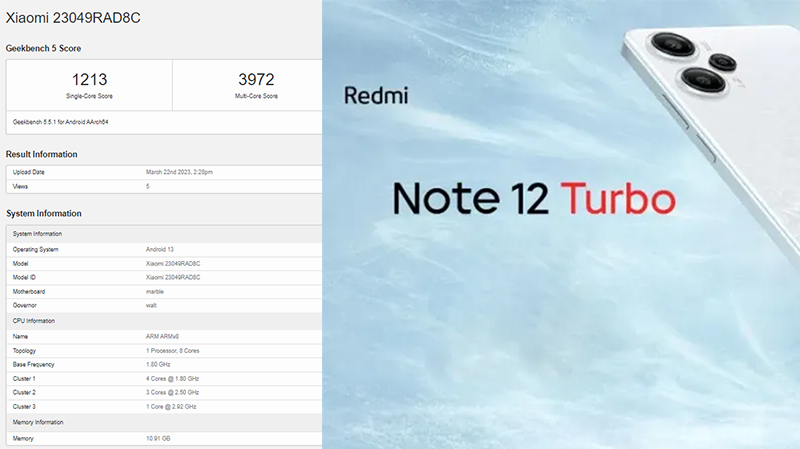Viewport: 800px width, 449px height.
Task: Click the Cluster 3 label
Action: tap(24, 407)
